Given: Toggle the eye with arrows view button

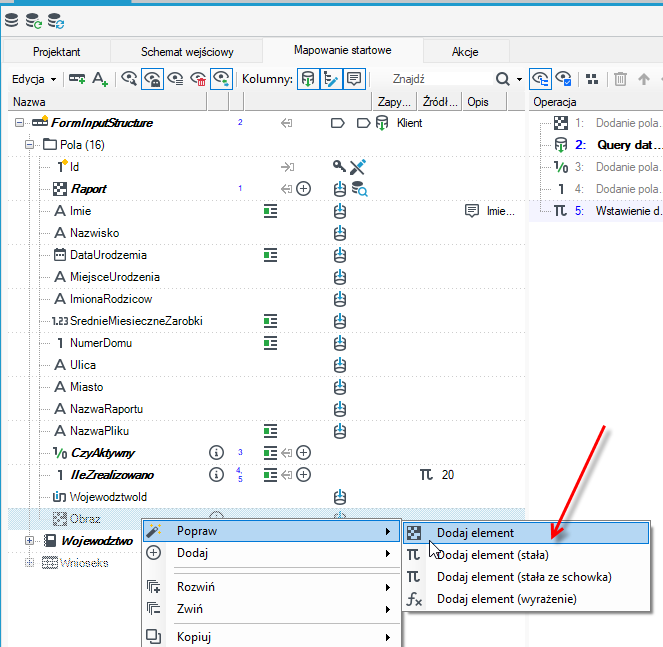Looking at the screenshot, I should tap(222, 79).
